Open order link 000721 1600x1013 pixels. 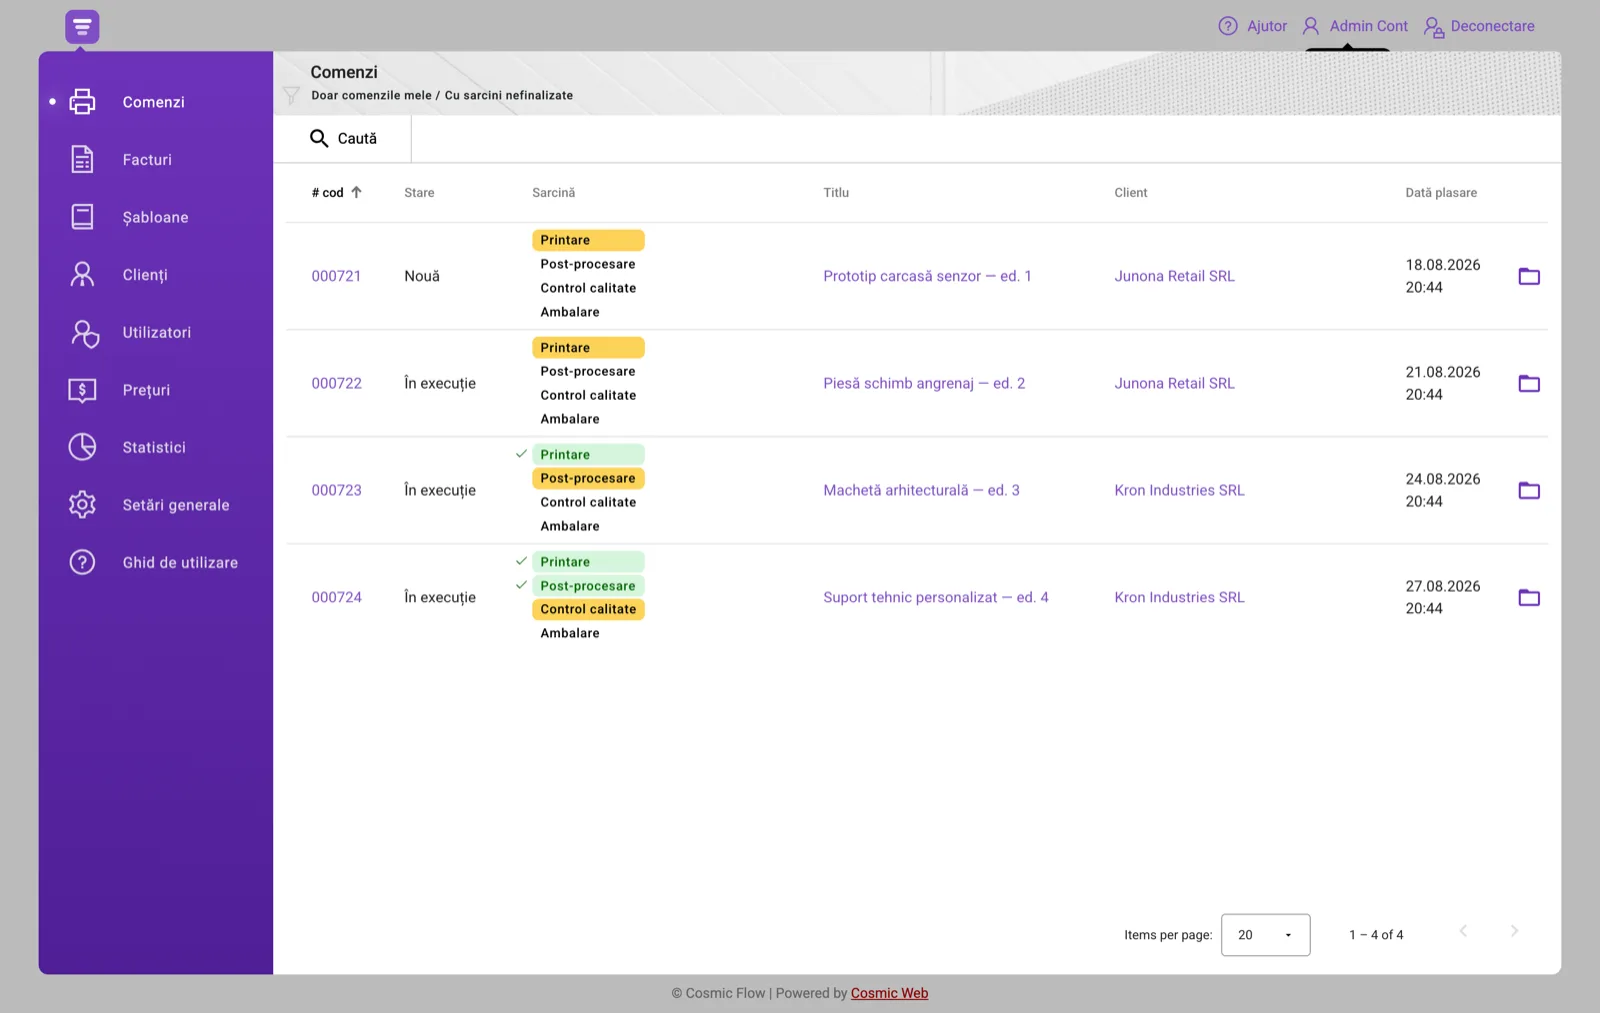[336, 276]
